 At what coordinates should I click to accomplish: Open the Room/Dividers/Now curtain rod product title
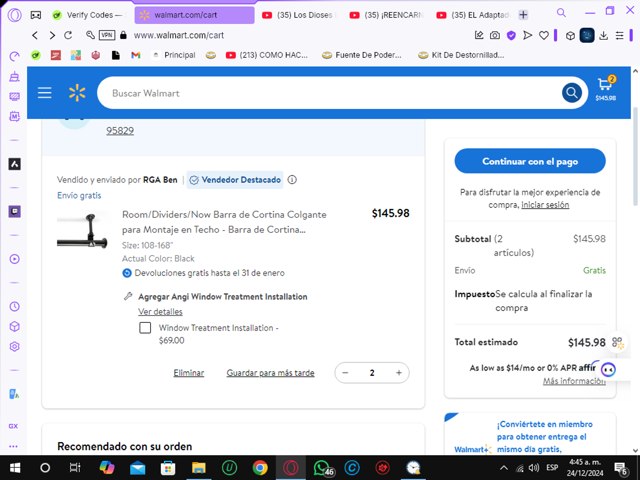tap(224, 222)
